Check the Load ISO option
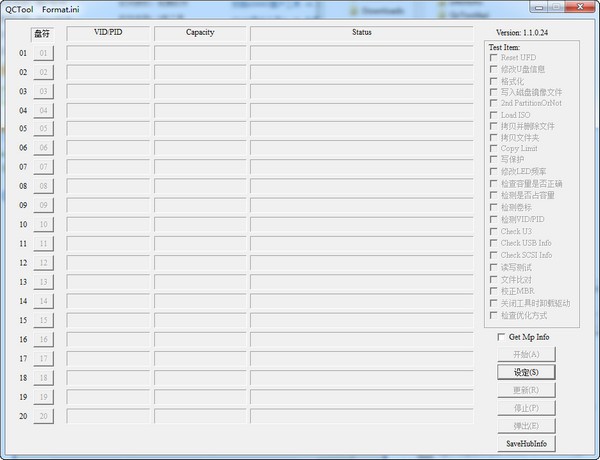 tap(493, 115)
